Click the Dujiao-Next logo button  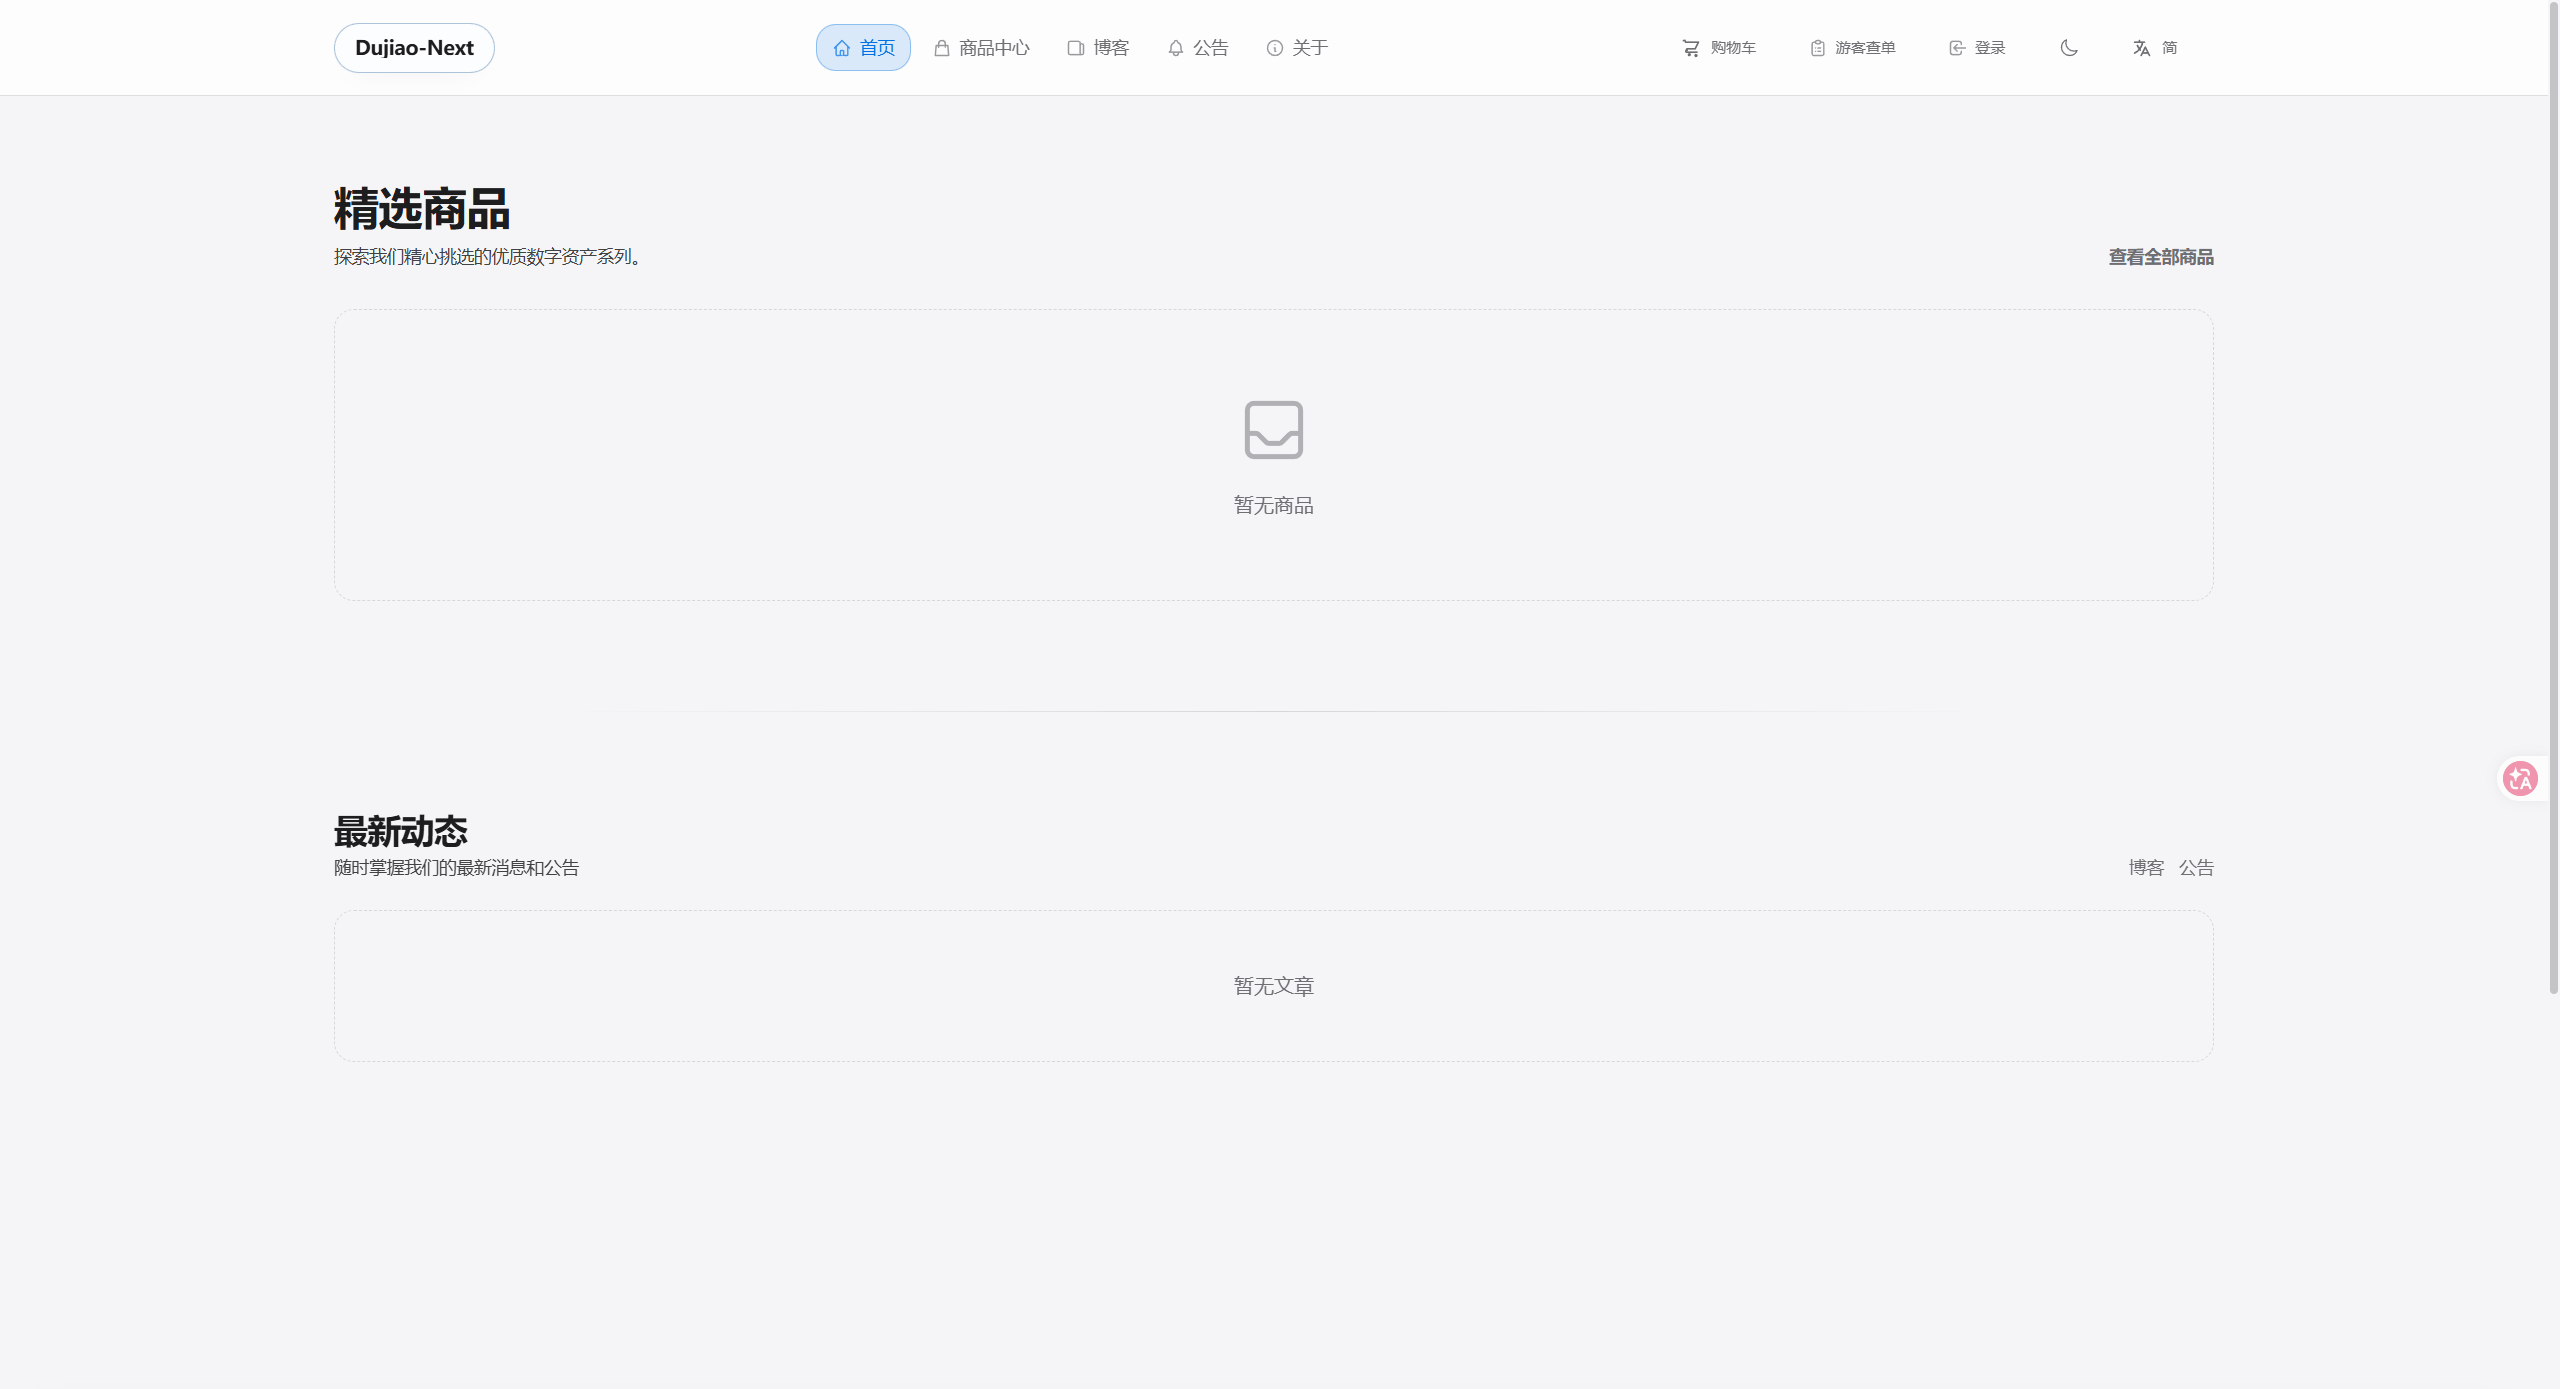coord(414,48)
